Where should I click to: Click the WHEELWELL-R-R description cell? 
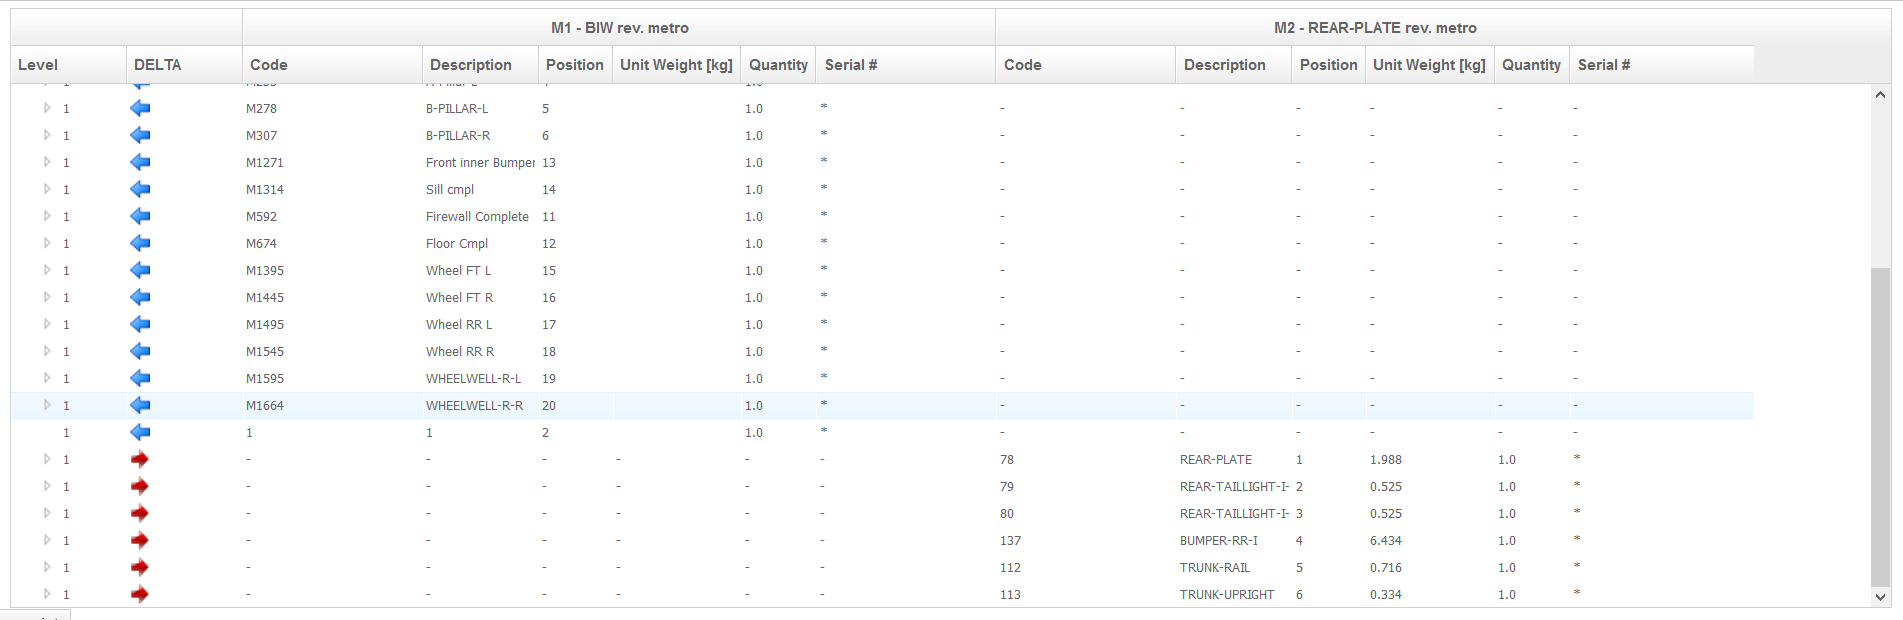pyautogui.click(x=480, y=405)
